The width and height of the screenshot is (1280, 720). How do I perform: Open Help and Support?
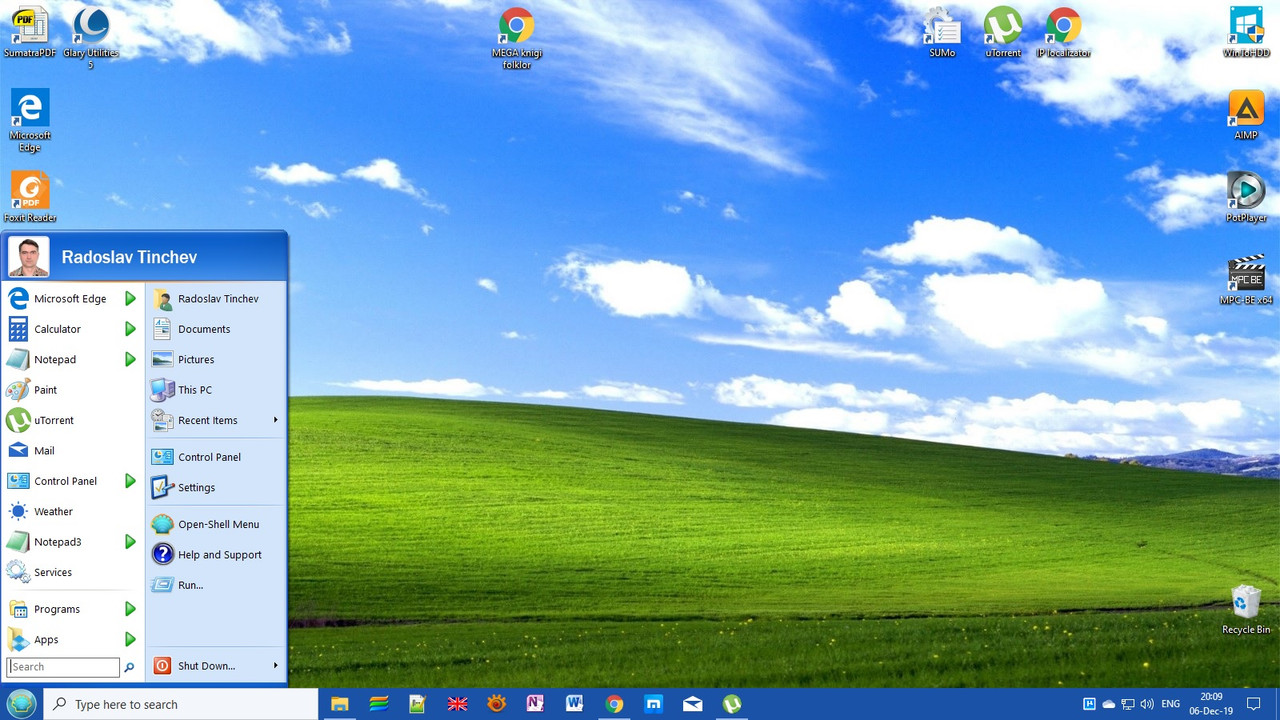(x=216, y=554)
